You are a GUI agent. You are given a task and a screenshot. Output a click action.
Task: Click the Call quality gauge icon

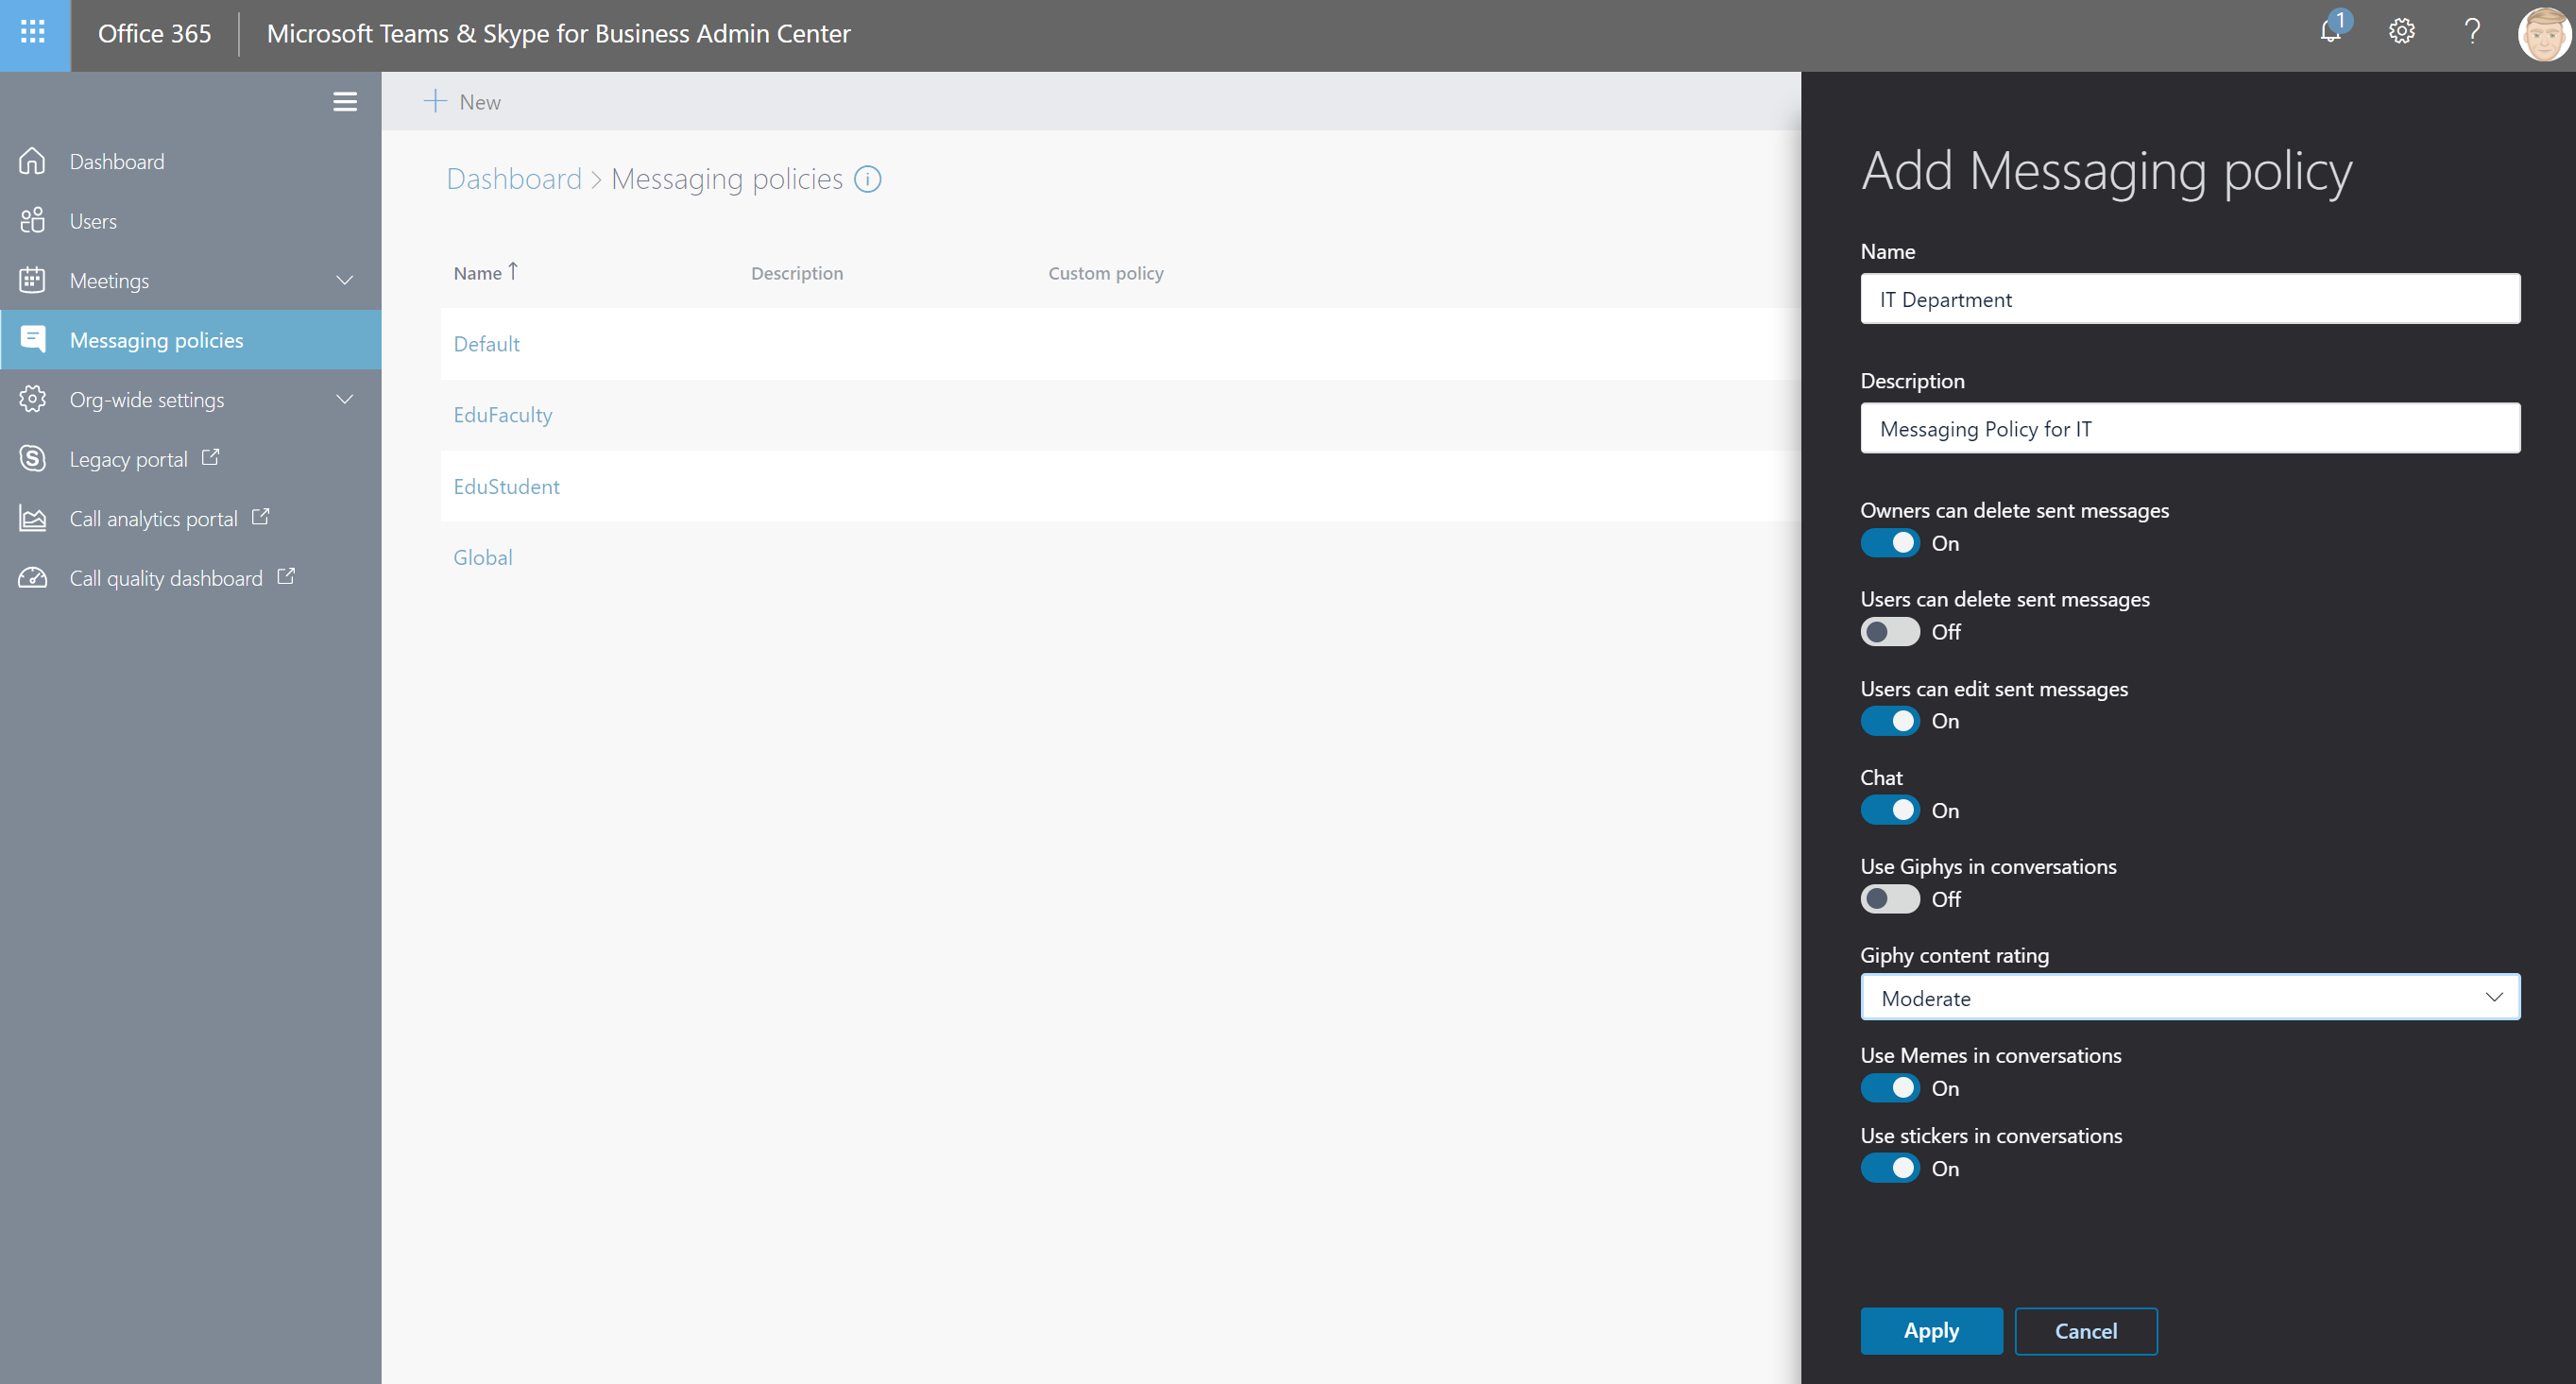pyautogui.click(x=33, y=578)
